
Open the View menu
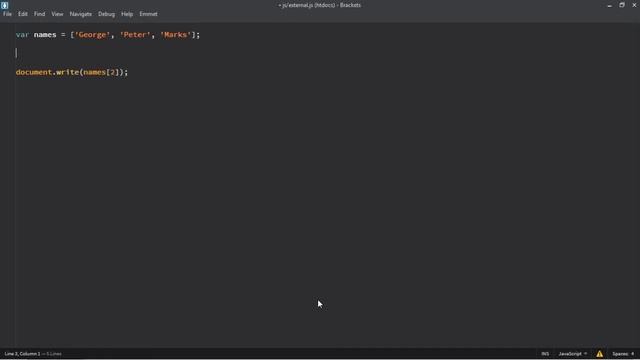pyautogui.click(x=57, y=14)
